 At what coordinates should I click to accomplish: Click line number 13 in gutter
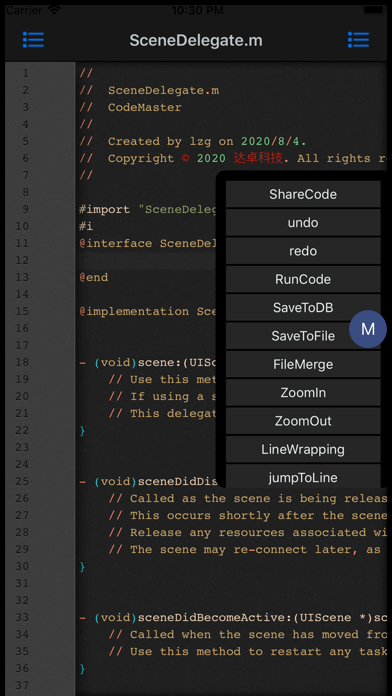point(22,277)
